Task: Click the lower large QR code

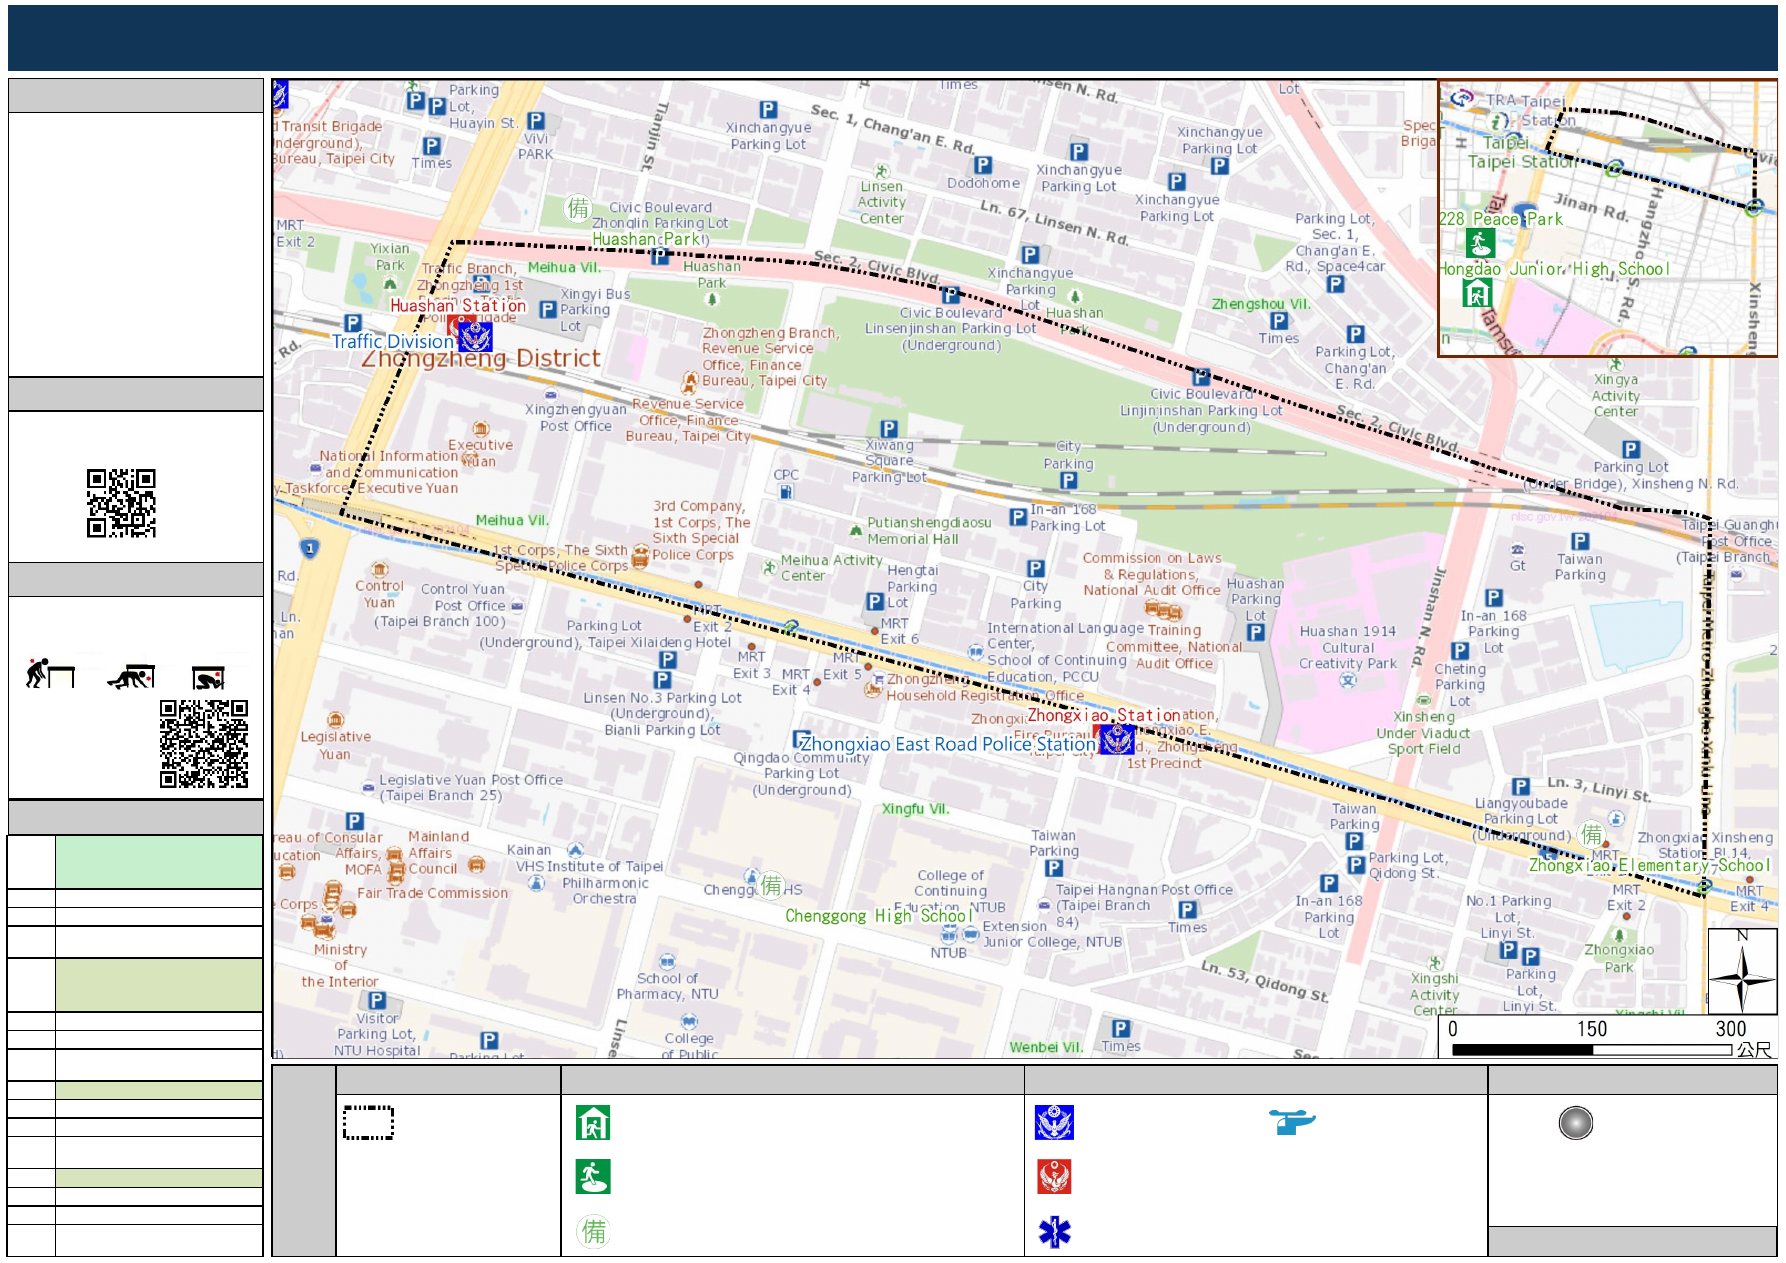Action: [204, 744]
